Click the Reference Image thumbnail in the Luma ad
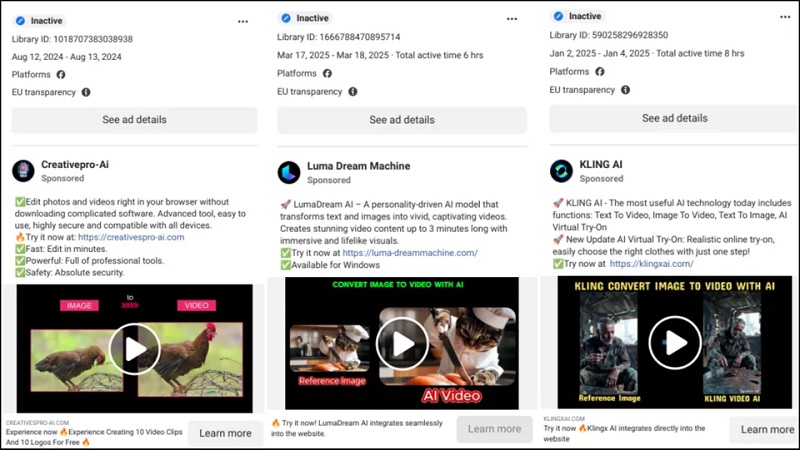This screenshot has width=800, height=450. pyautogui.click(x=330, y=348)
